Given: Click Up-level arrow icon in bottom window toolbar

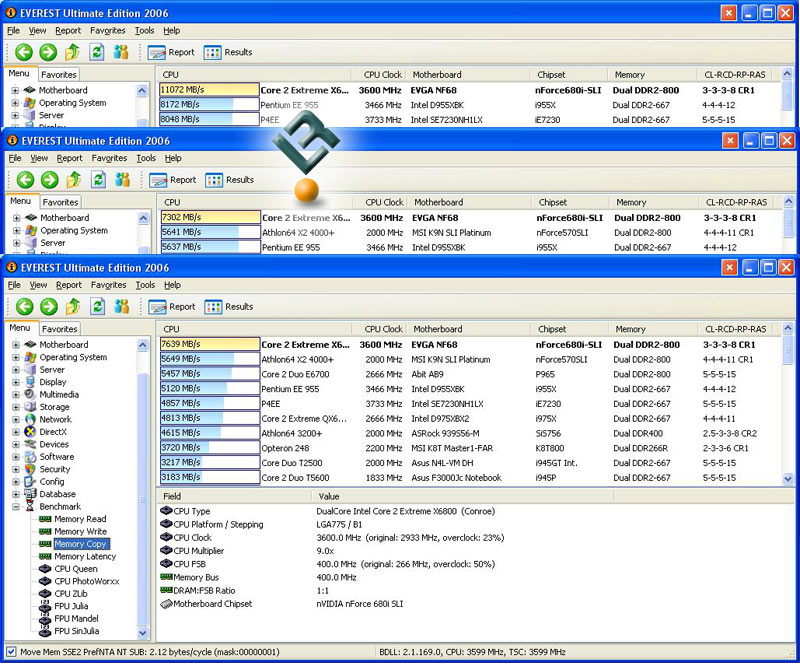Looking at the screenshot, I should pyautogui.click(x=73, y=306).
